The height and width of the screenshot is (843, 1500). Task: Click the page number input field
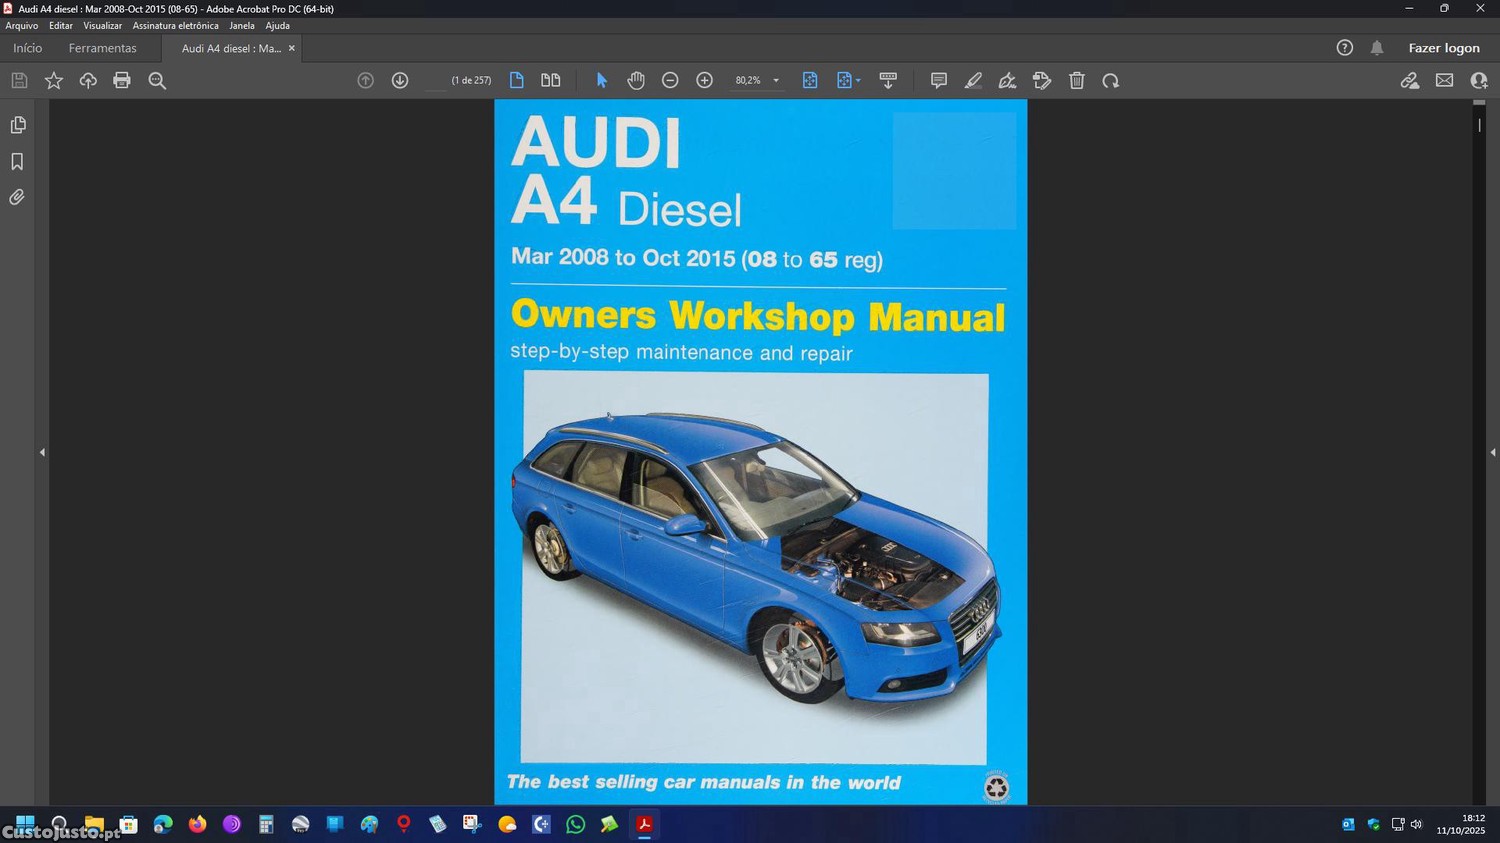tap(436, 81)
